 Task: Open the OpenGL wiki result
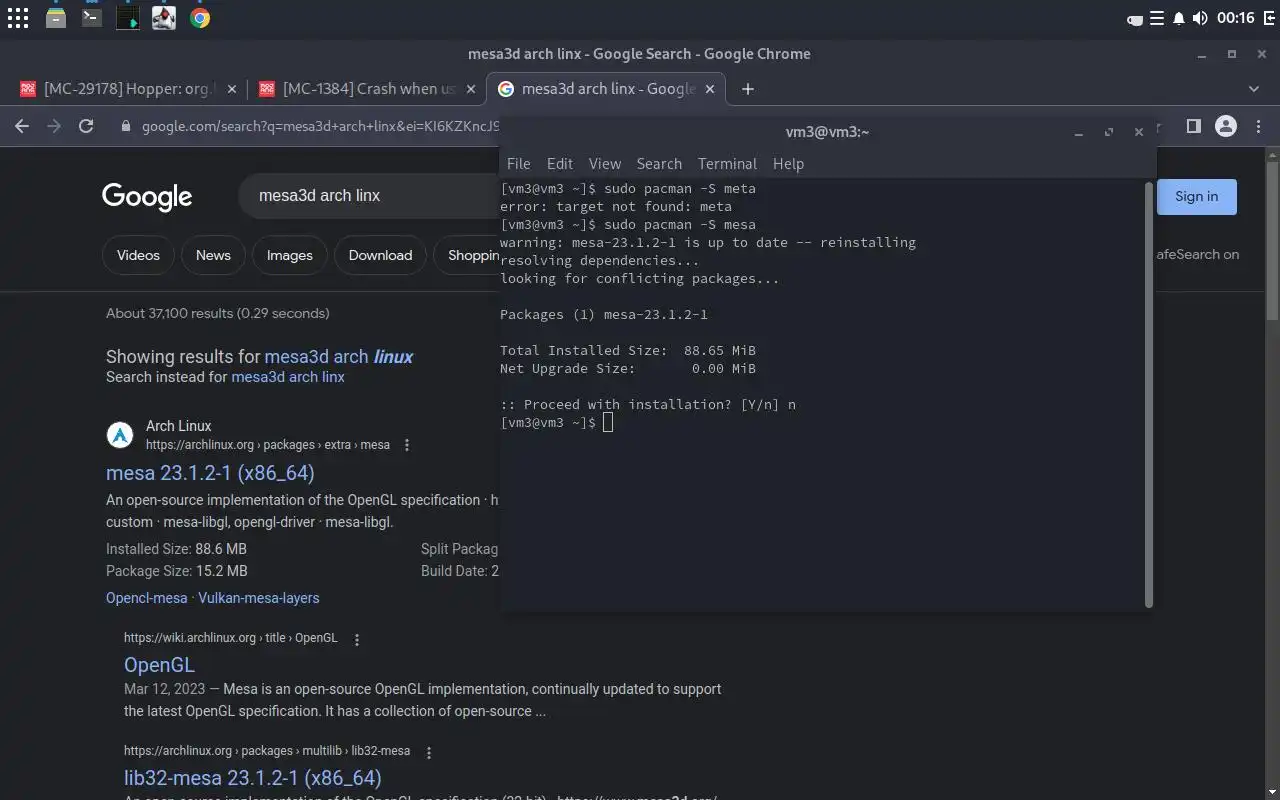pyautogui.click(x=159, y=665)
